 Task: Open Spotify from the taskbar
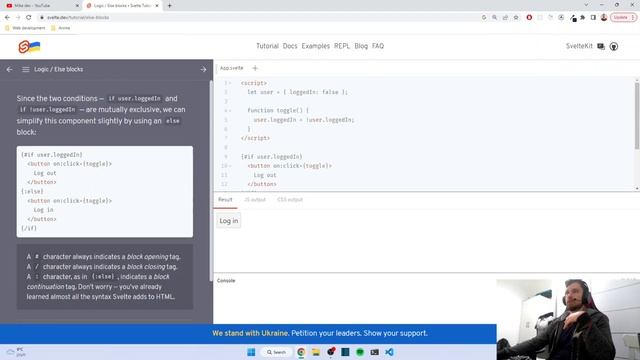click(360, 352)
